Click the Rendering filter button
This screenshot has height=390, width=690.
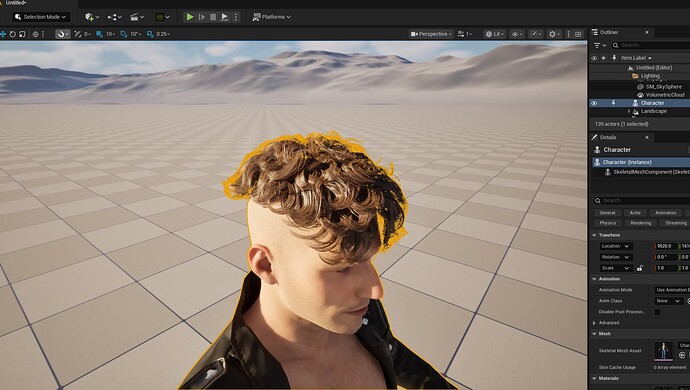641,223
